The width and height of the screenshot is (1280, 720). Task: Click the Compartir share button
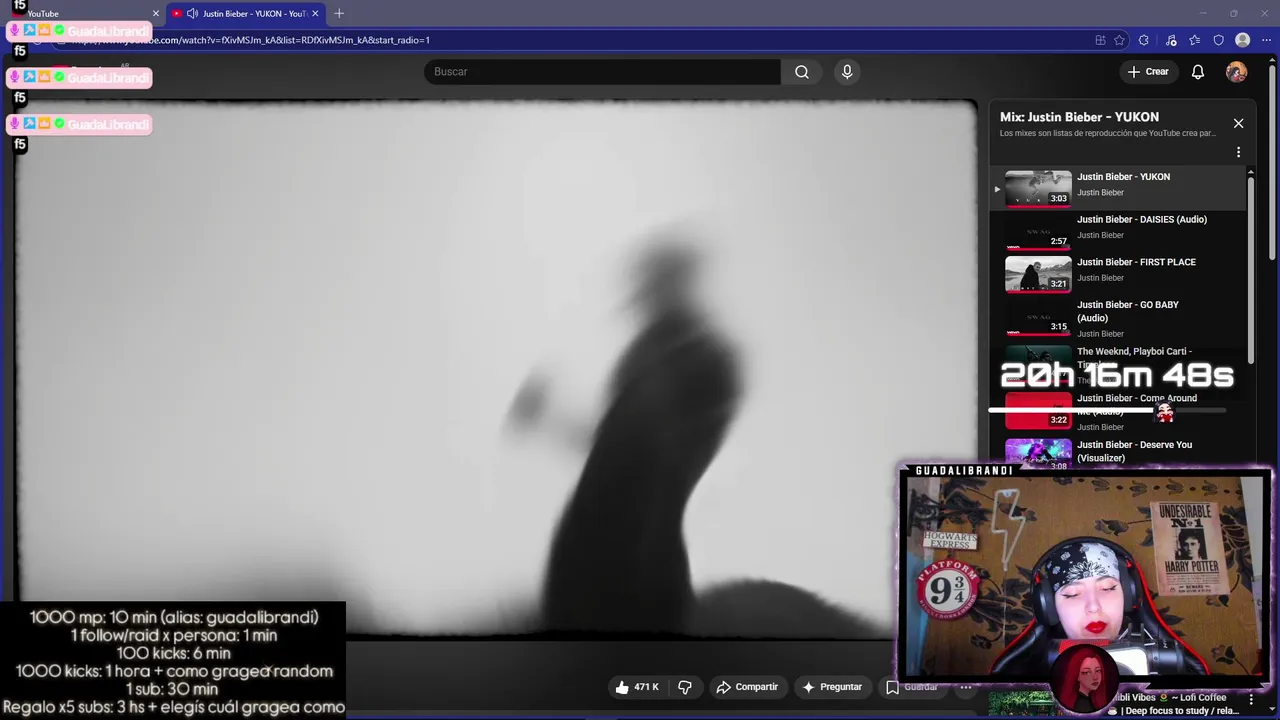tap(746, 687)
